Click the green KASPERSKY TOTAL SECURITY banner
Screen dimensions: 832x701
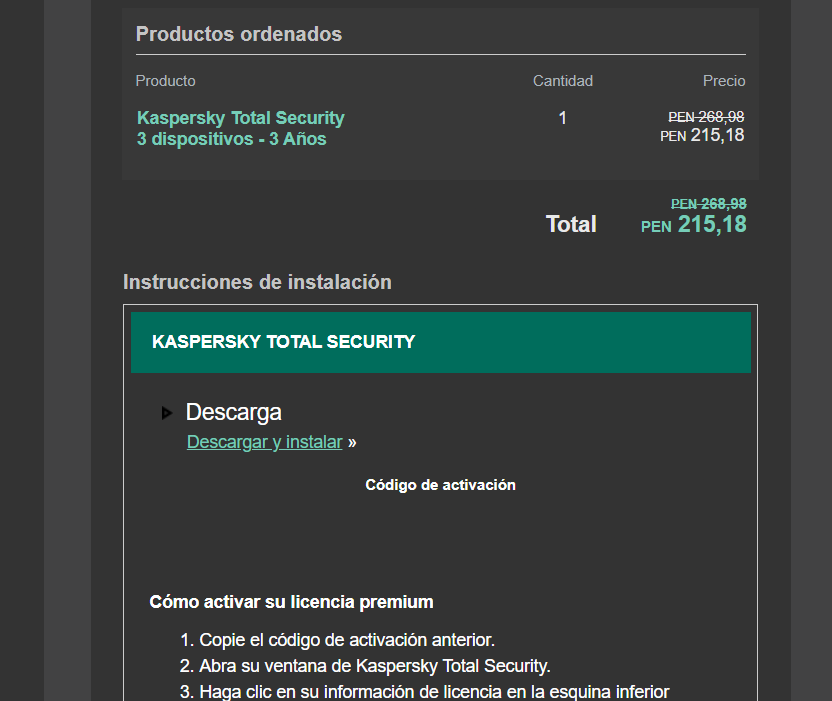[x=440, y=342]
